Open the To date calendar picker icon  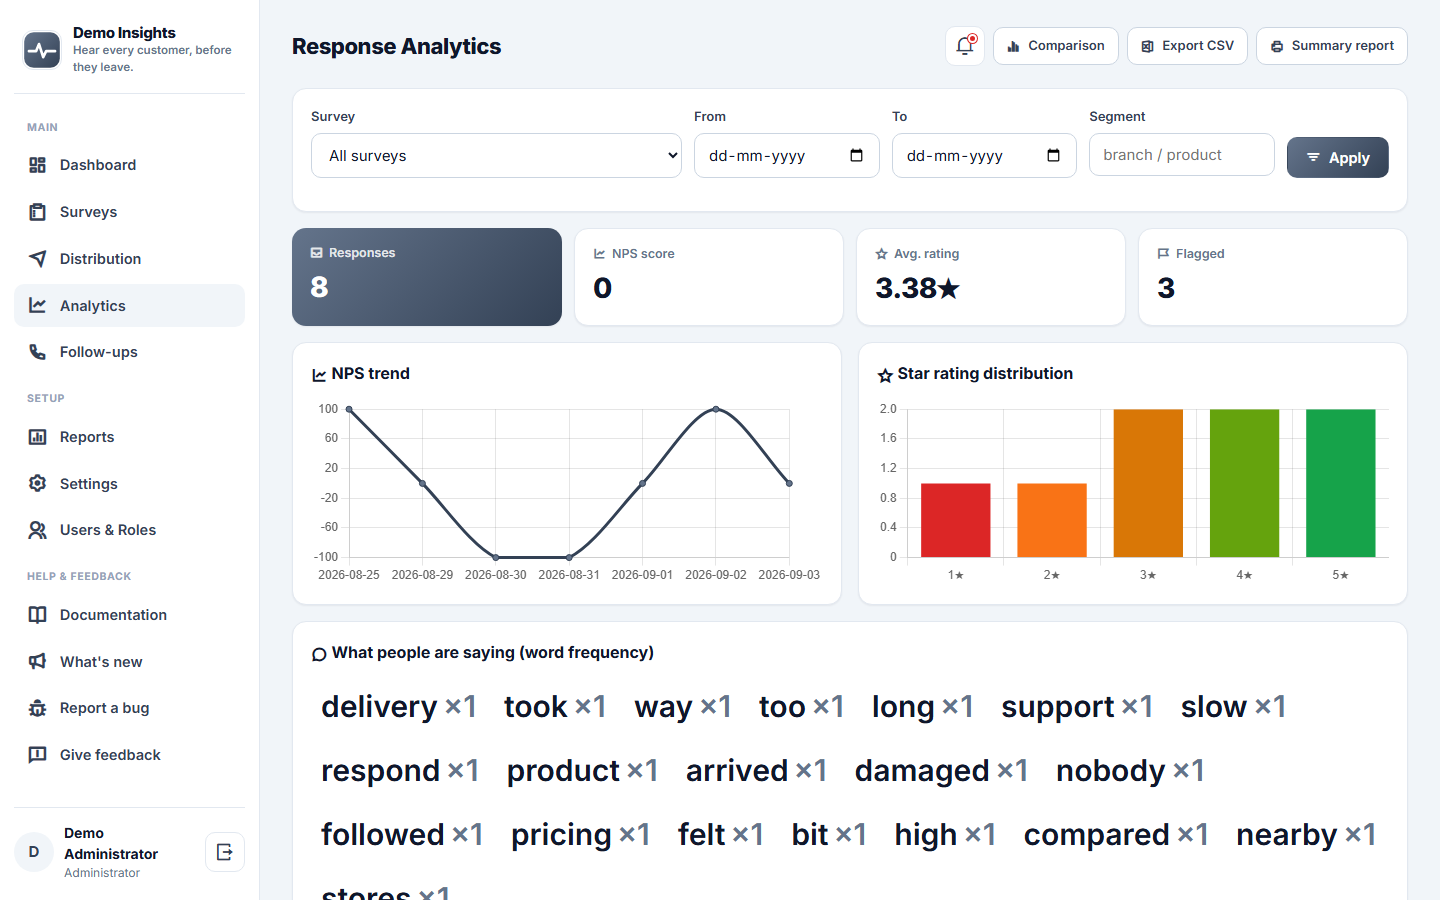click(x=1053, y=155)
